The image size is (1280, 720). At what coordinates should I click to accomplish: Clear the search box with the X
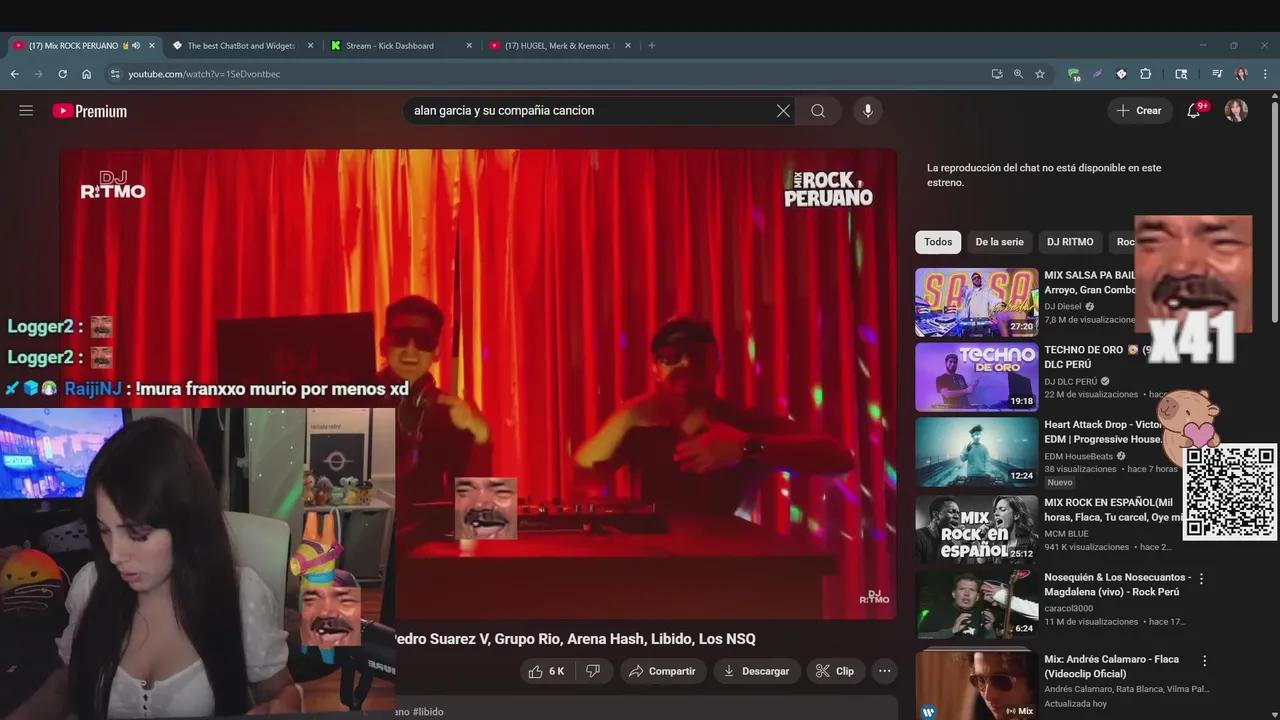(783, 111)
